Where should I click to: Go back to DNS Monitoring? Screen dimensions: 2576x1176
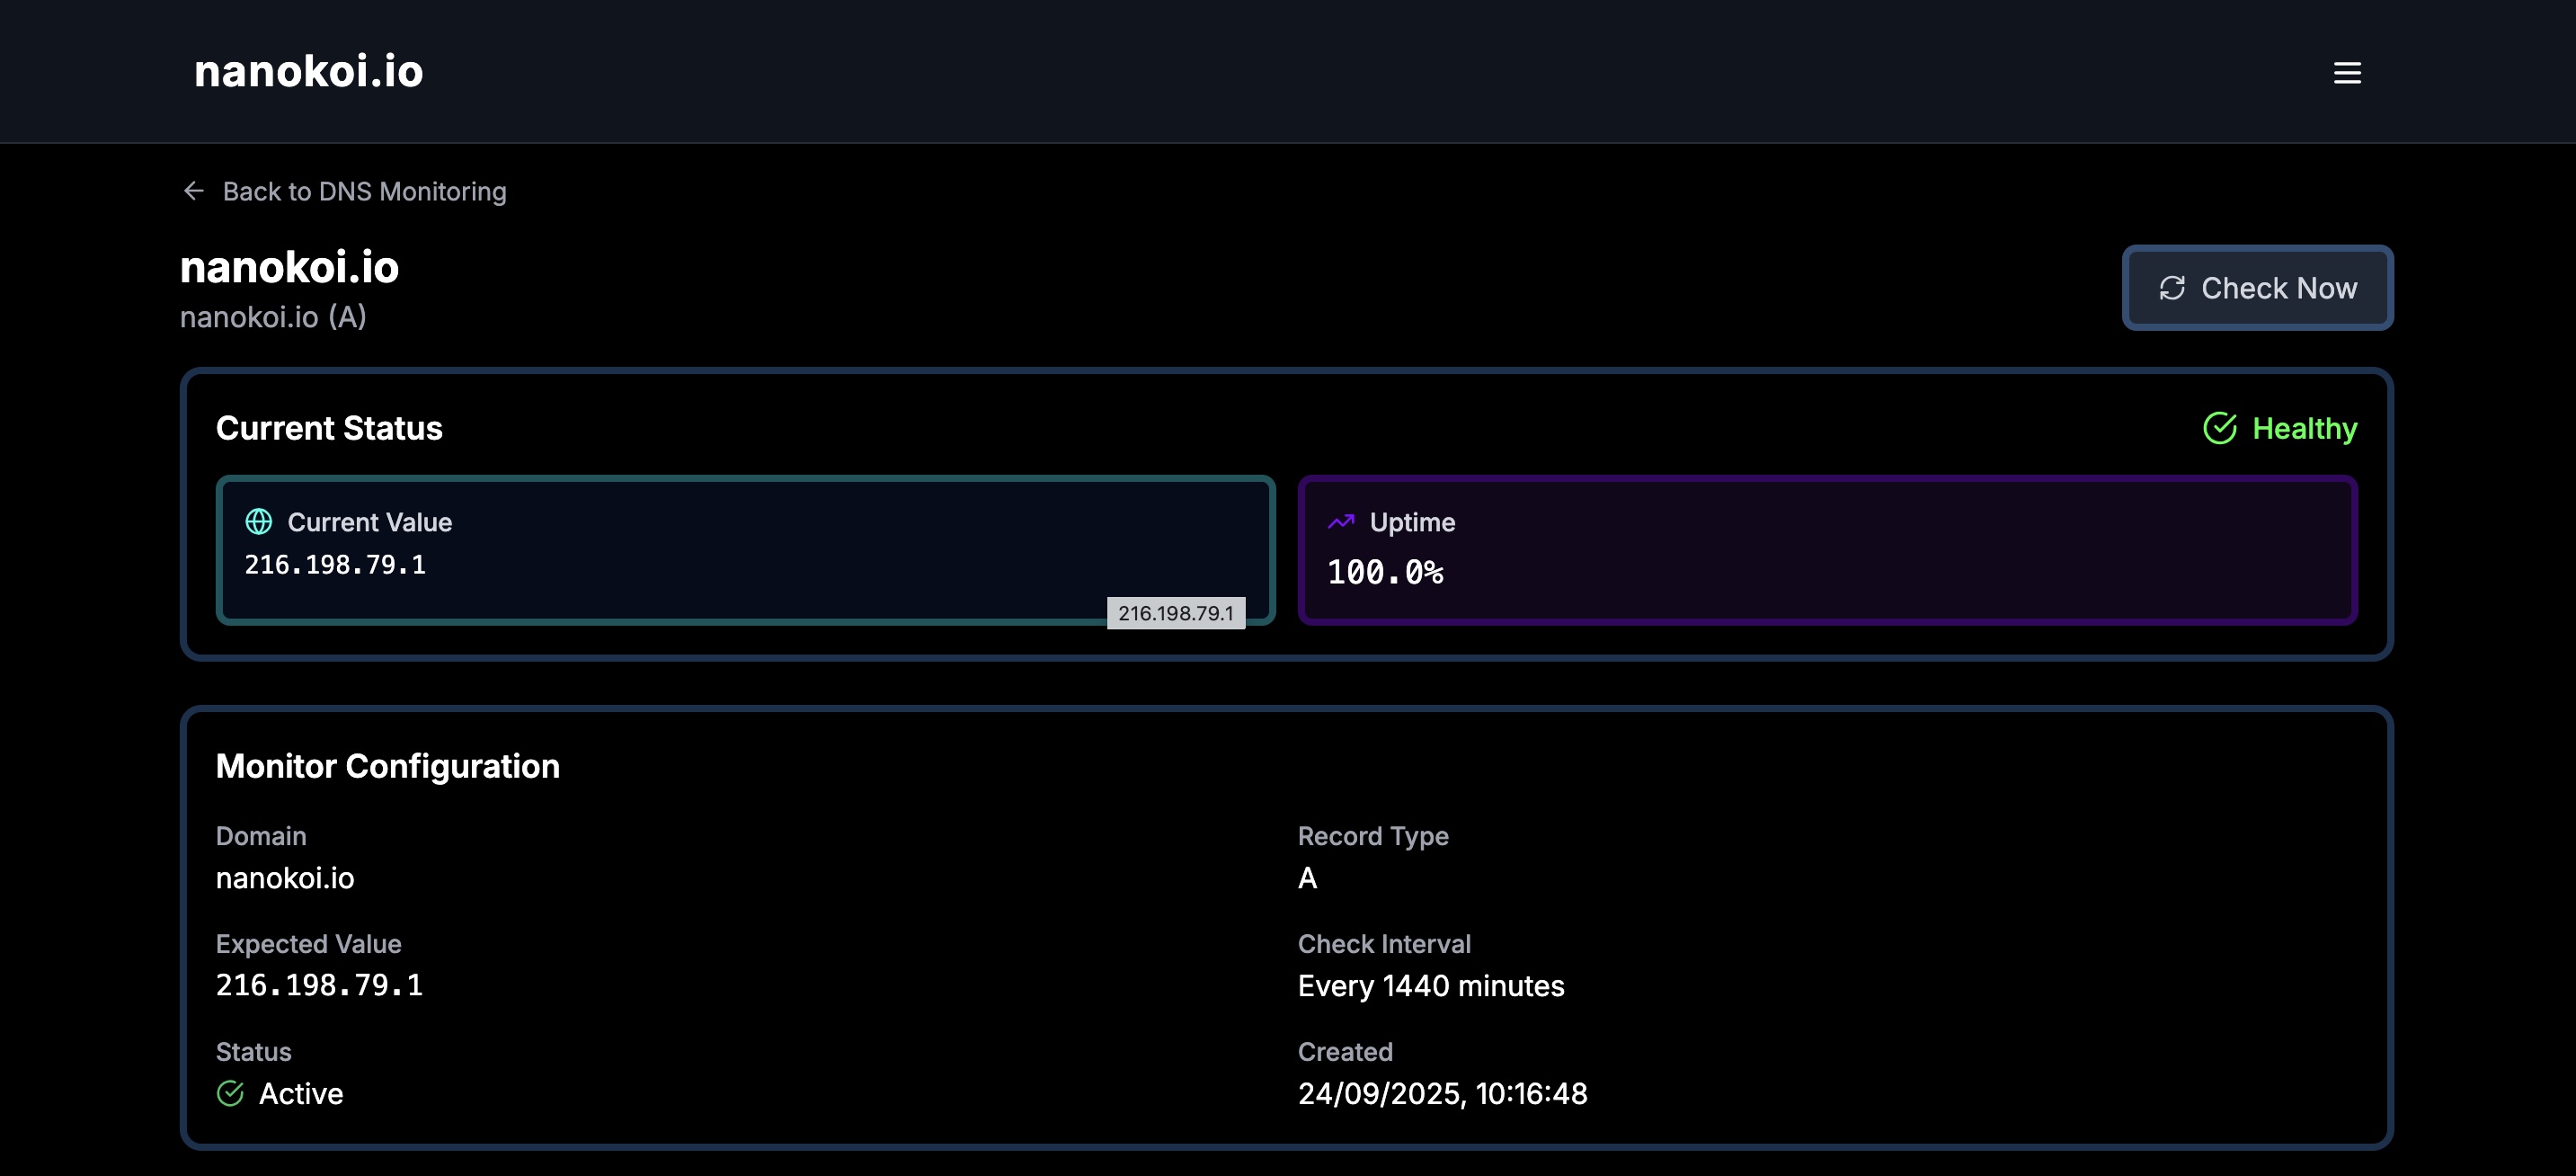pos(364,191)
